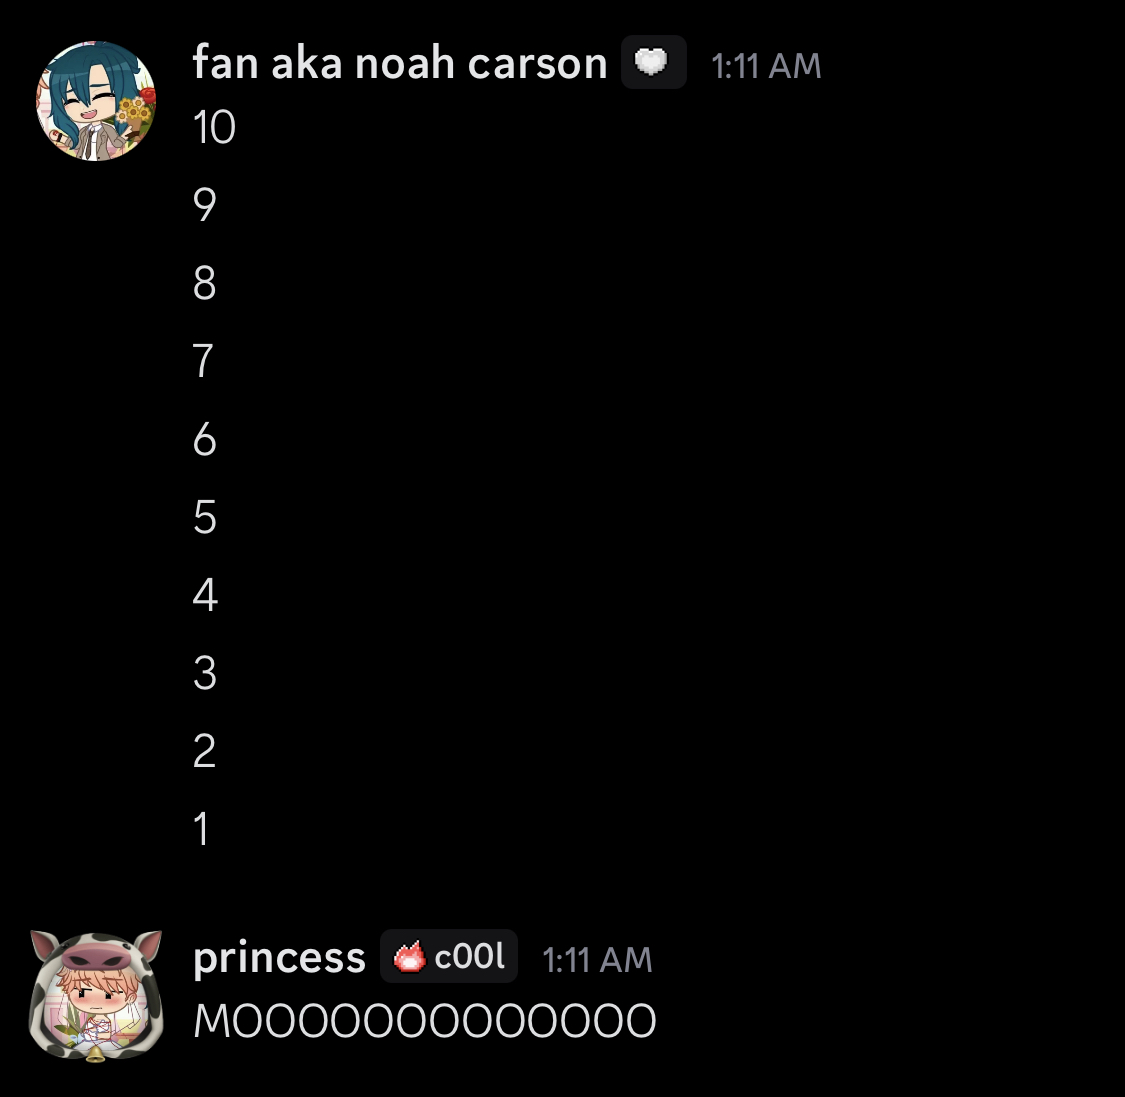
Task: Click the white heart server tag badge
Action: (653, 62)
